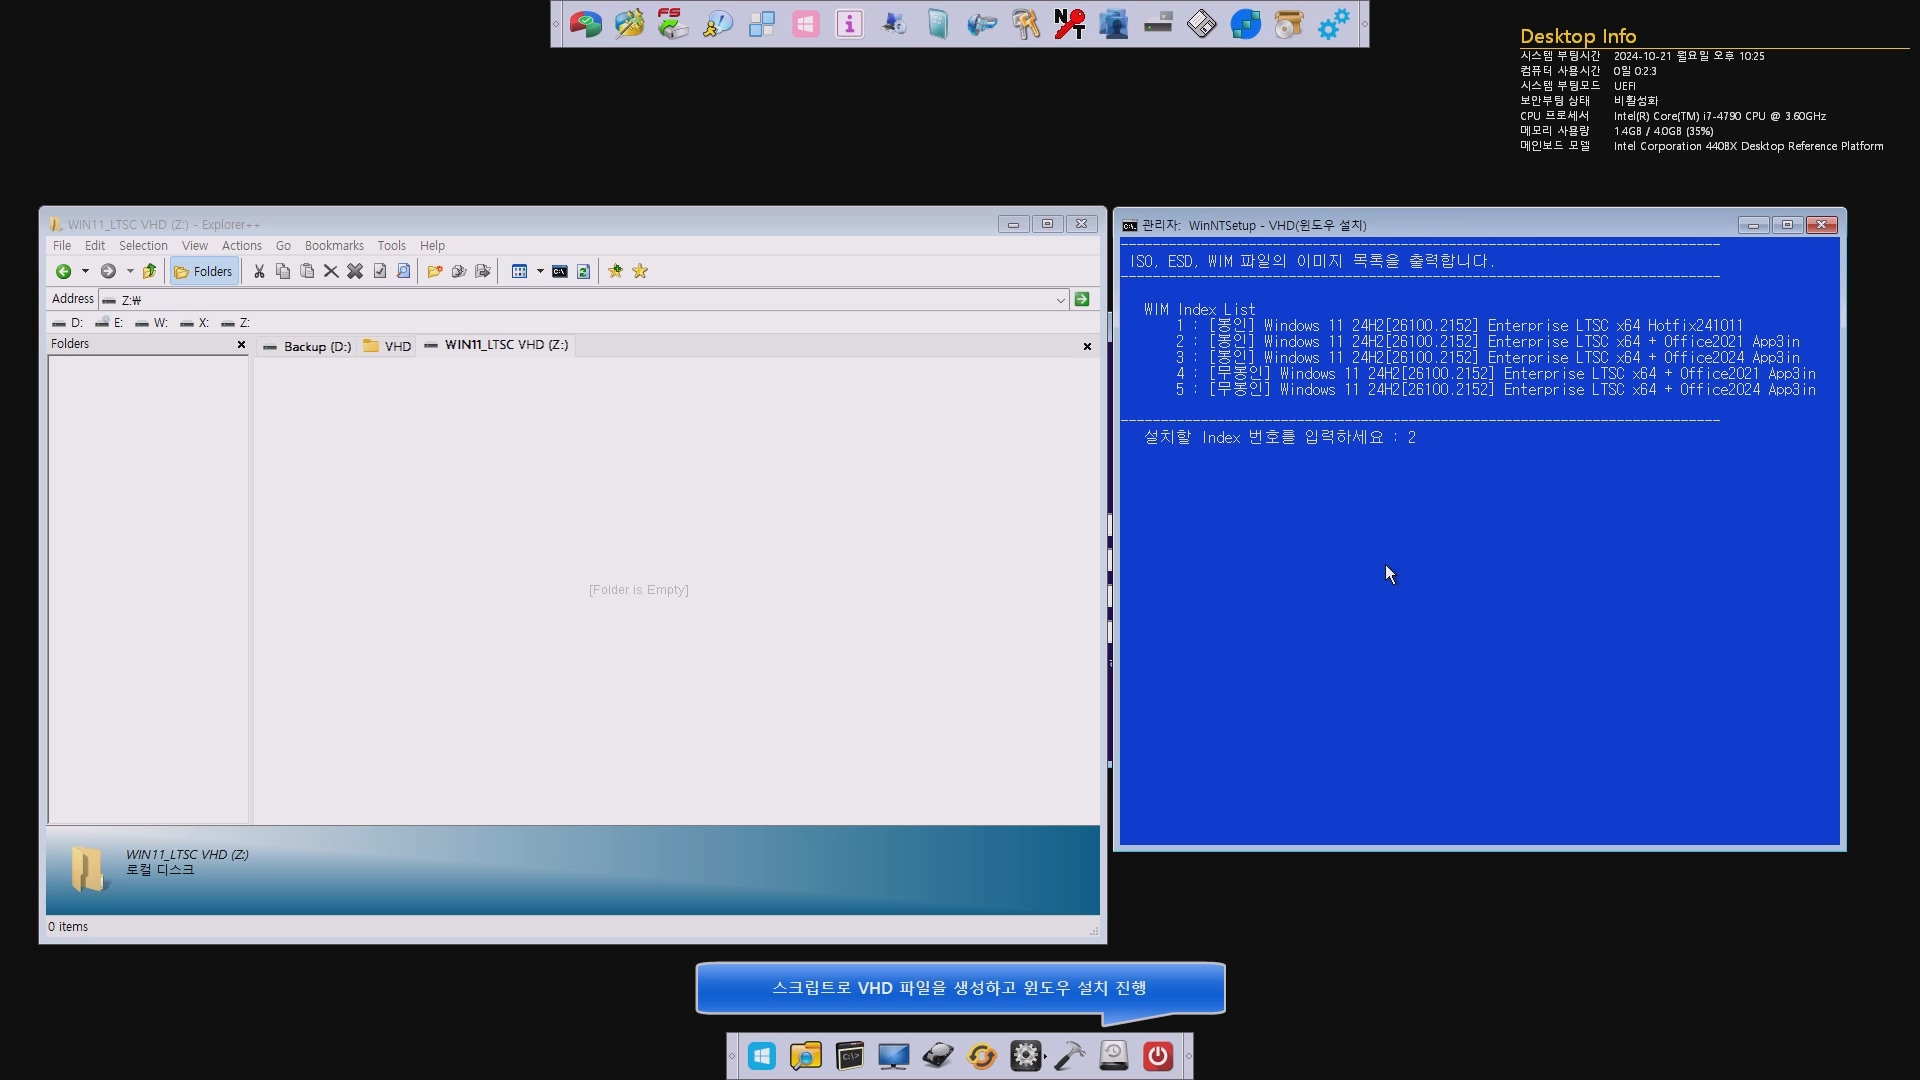1920x1080 pixels.
Task: Open the File menu
Action: (62, 245)
